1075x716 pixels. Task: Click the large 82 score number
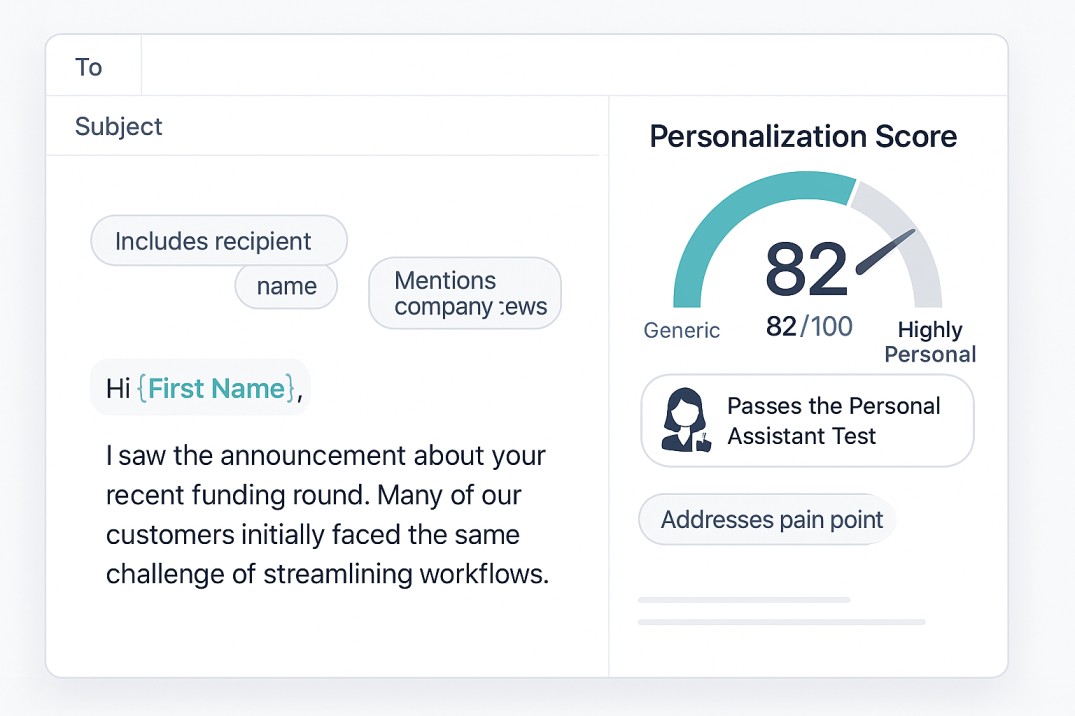point(806,269)
